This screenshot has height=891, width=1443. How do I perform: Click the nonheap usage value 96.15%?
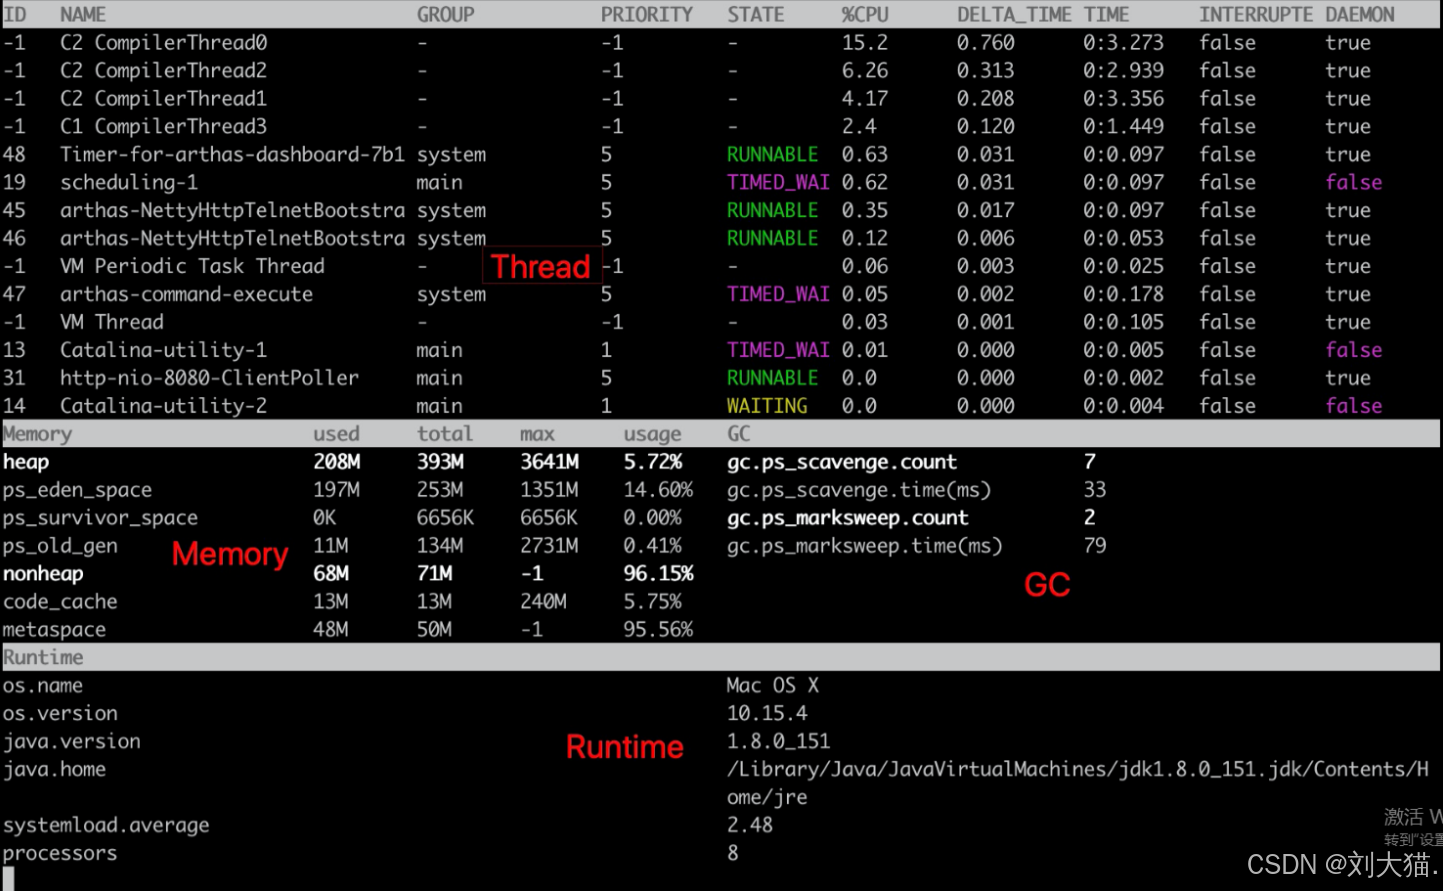tap(658, 574)
